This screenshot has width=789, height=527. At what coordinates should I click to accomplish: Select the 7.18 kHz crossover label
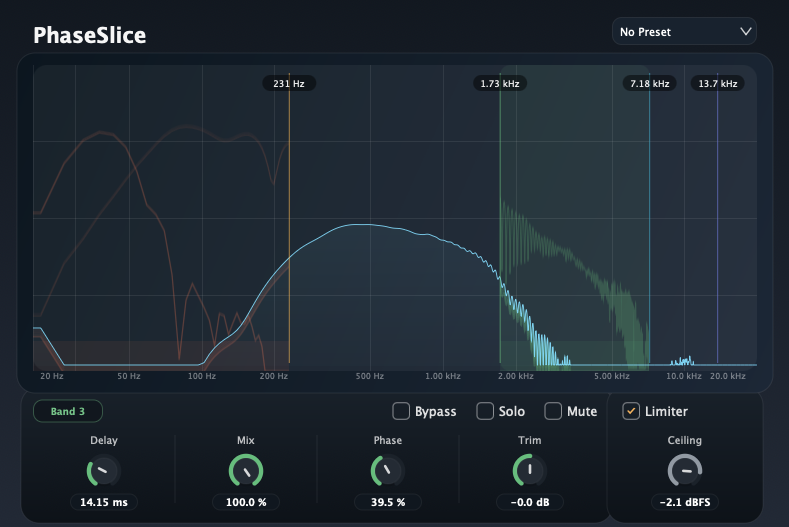650,84
